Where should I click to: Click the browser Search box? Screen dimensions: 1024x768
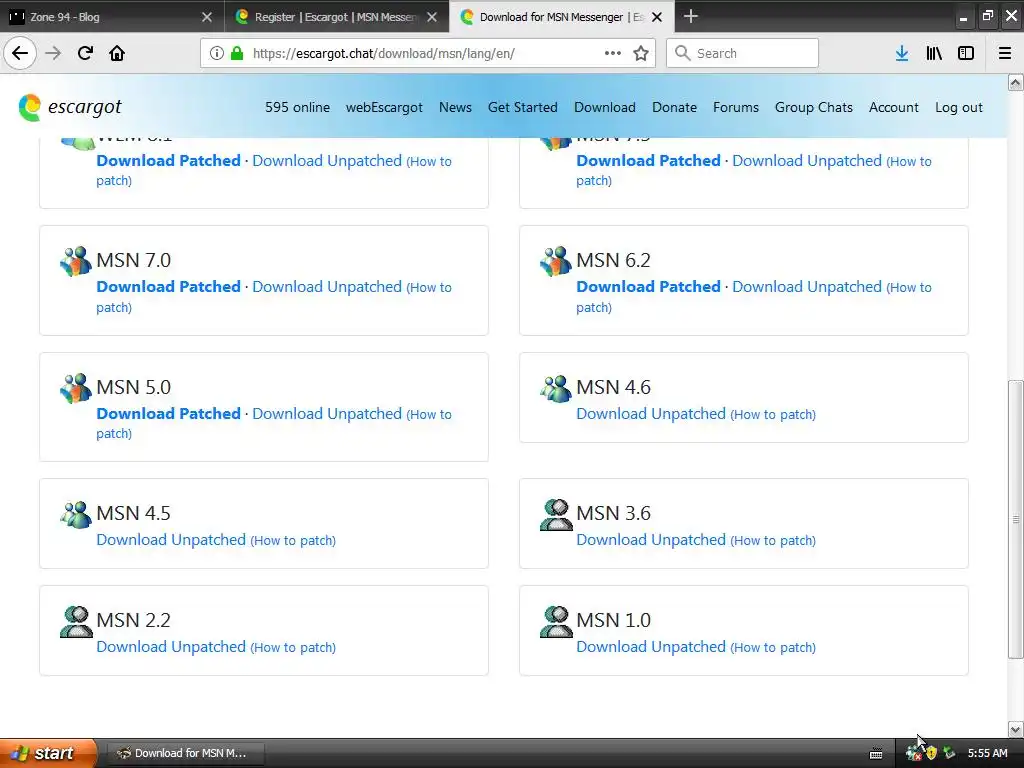point(742,53)
